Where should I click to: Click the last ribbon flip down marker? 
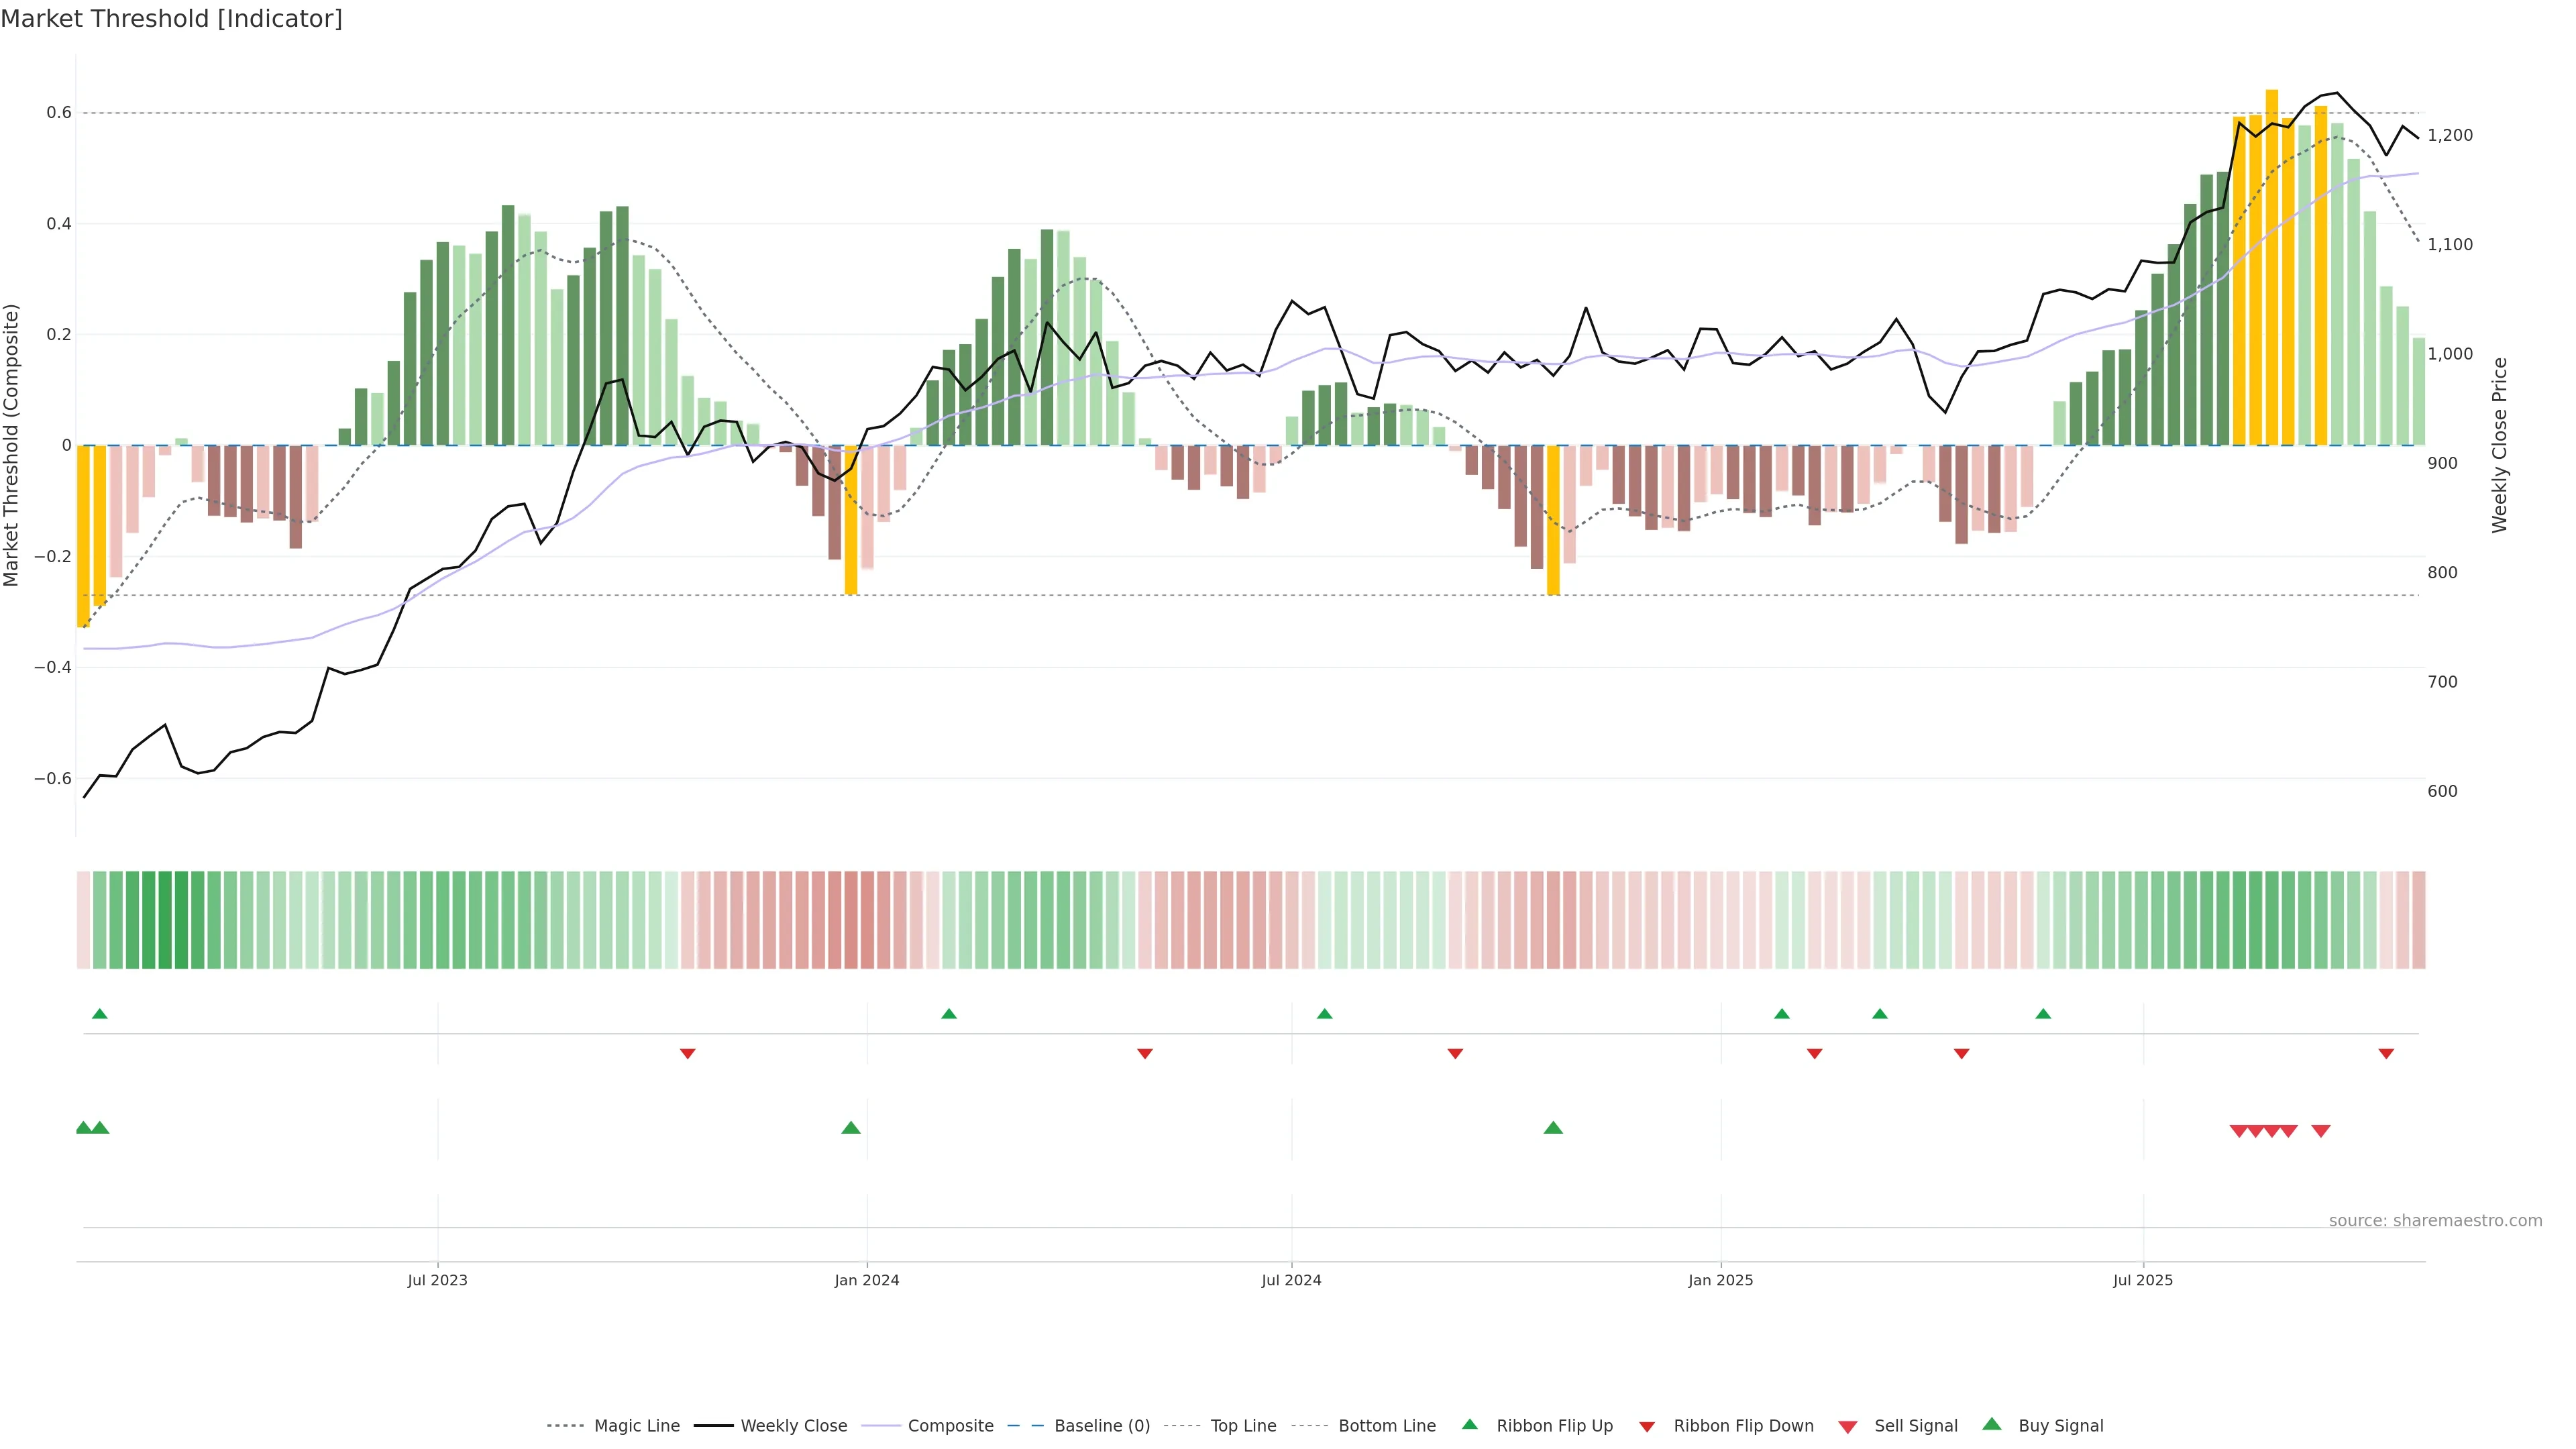[2386, 1054]
